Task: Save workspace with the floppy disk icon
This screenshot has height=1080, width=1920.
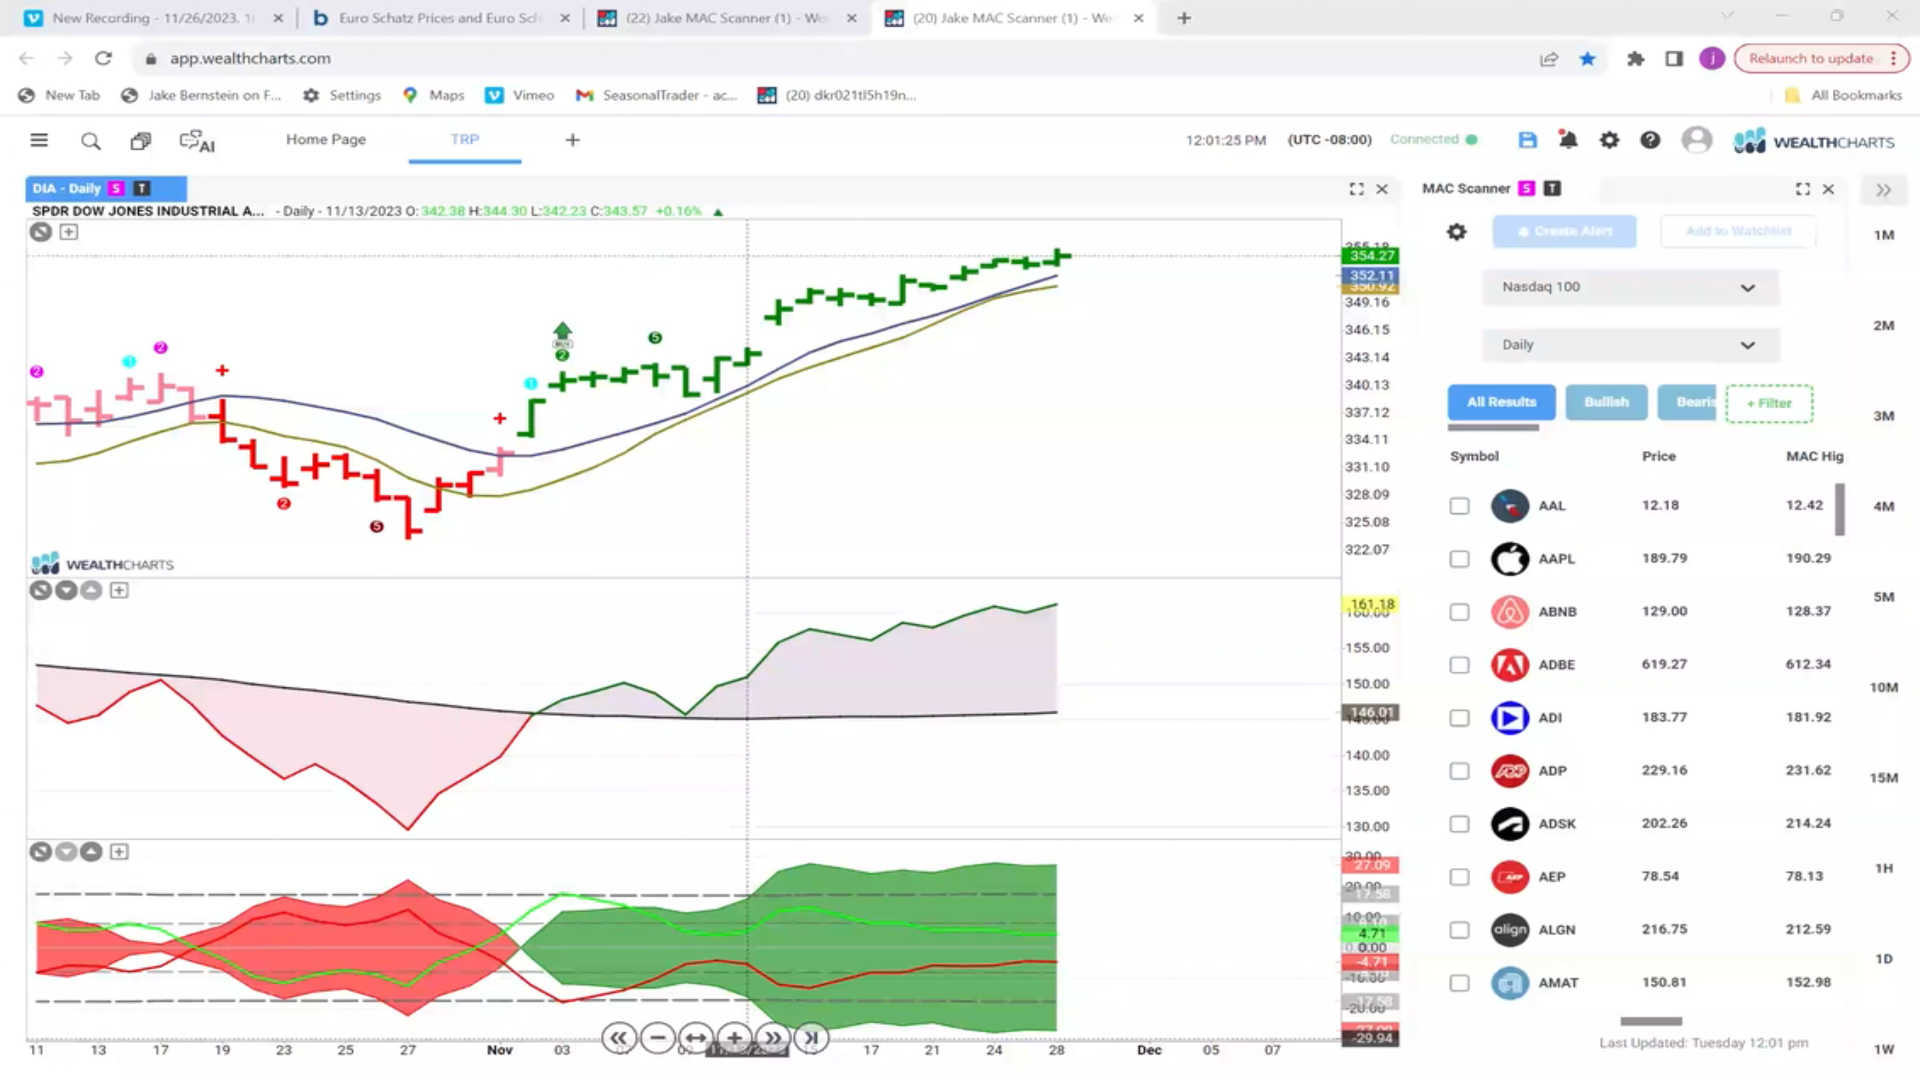Action: (x=1527, y=140)
